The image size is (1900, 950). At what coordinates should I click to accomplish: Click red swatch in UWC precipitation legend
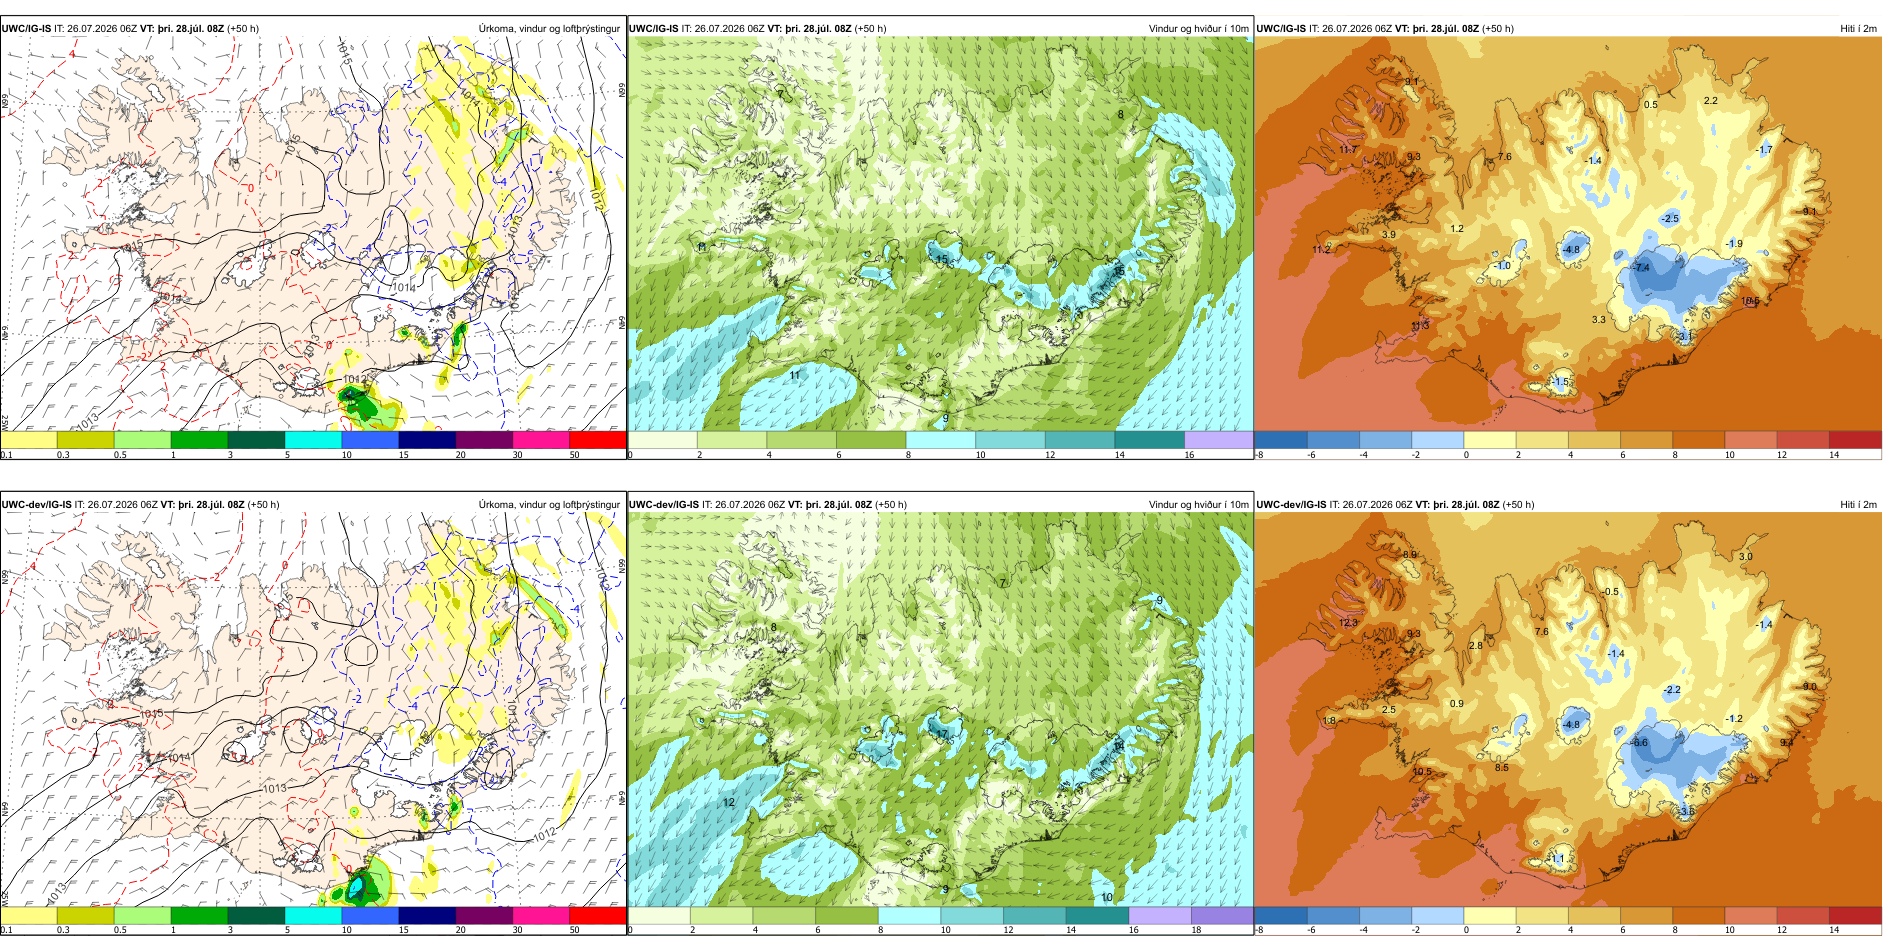[x=597, y=440]
